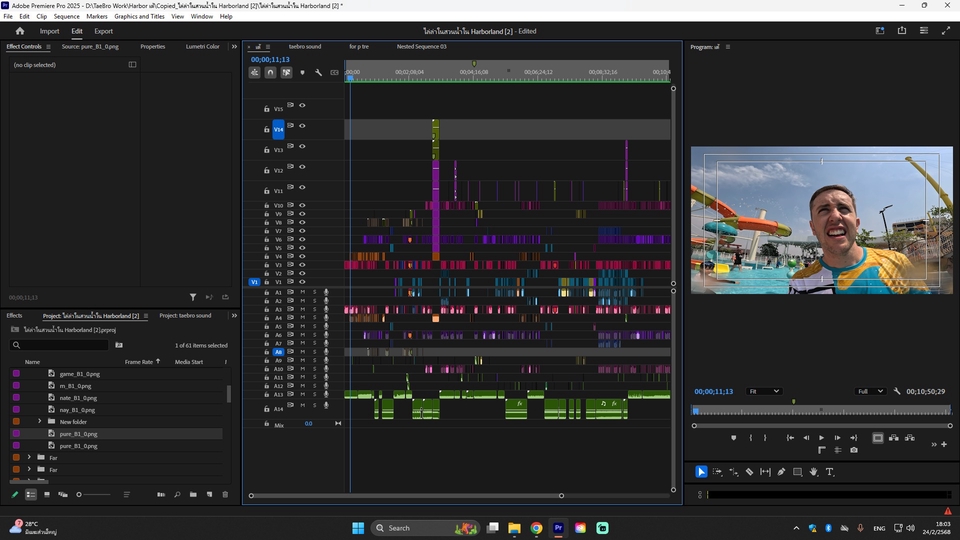This screenshot has height=540, width=960.
Task: Select the Razor tool
Action: [x=749, y=472]
